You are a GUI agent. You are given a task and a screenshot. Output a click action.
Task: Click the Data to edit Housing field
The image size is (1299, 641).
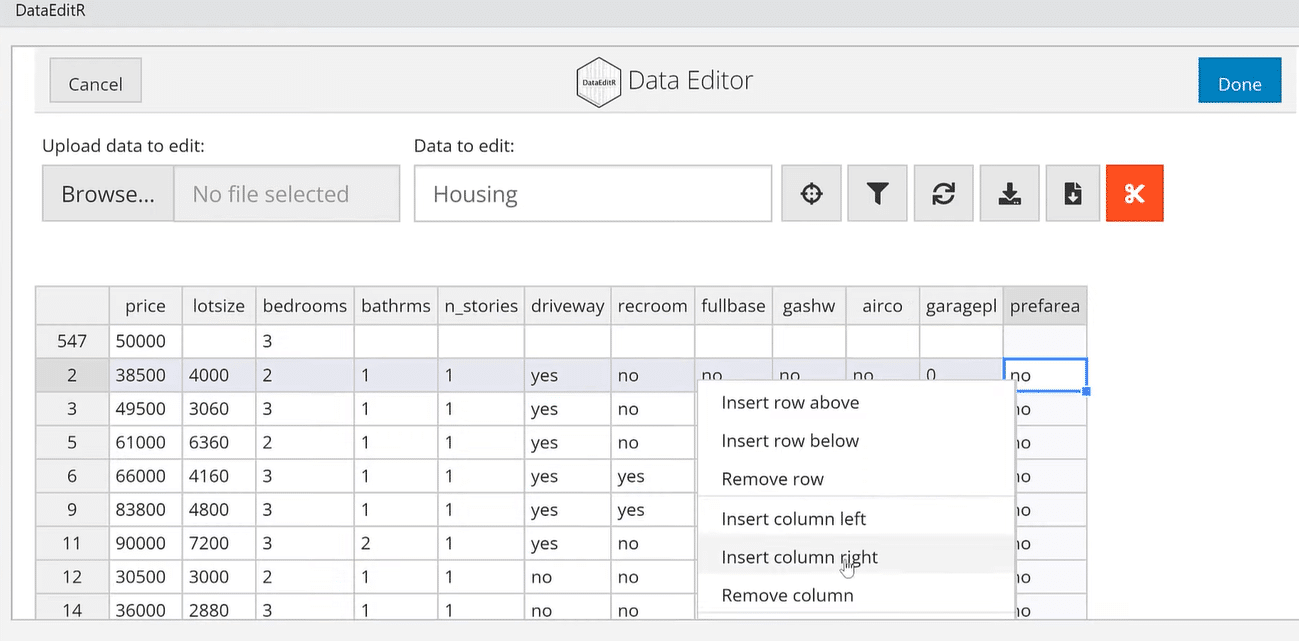(593, 194)
